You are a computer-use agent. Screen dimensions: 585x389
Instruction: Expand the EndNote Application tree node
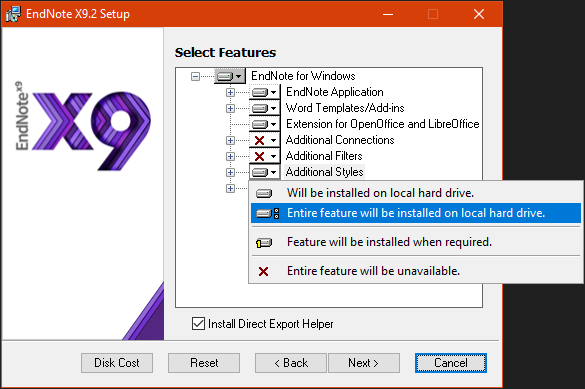(x=230, y=92)
